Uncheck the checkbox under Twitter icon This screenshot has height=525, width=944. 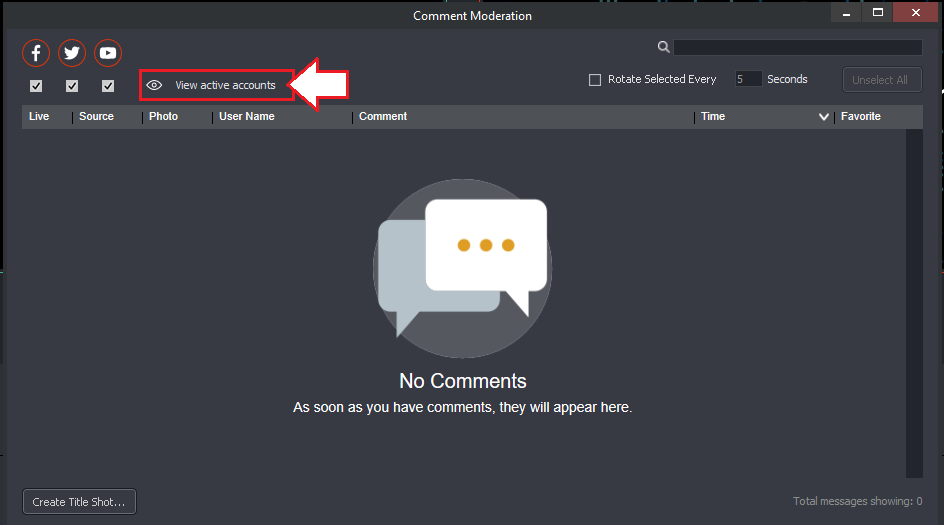pos(72,86)
